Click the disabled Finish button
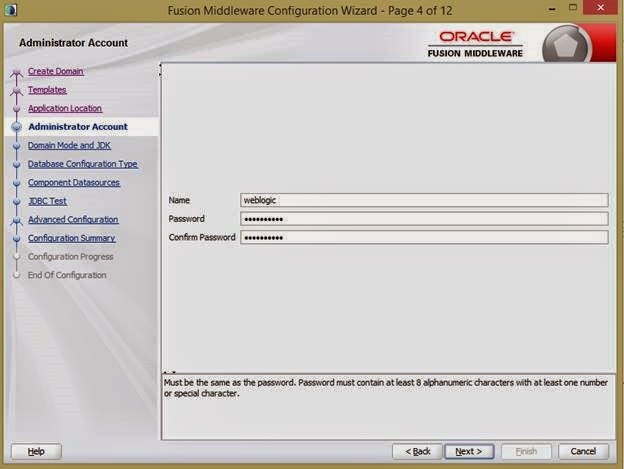 click(x=526, y=451)
